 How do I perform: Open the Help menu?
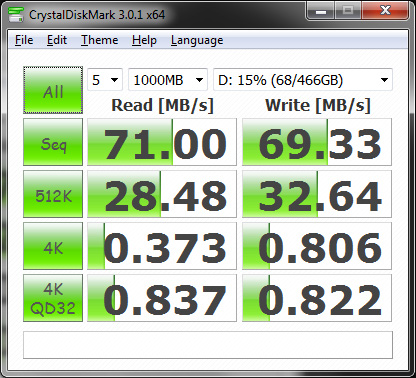tap(144, 40)
